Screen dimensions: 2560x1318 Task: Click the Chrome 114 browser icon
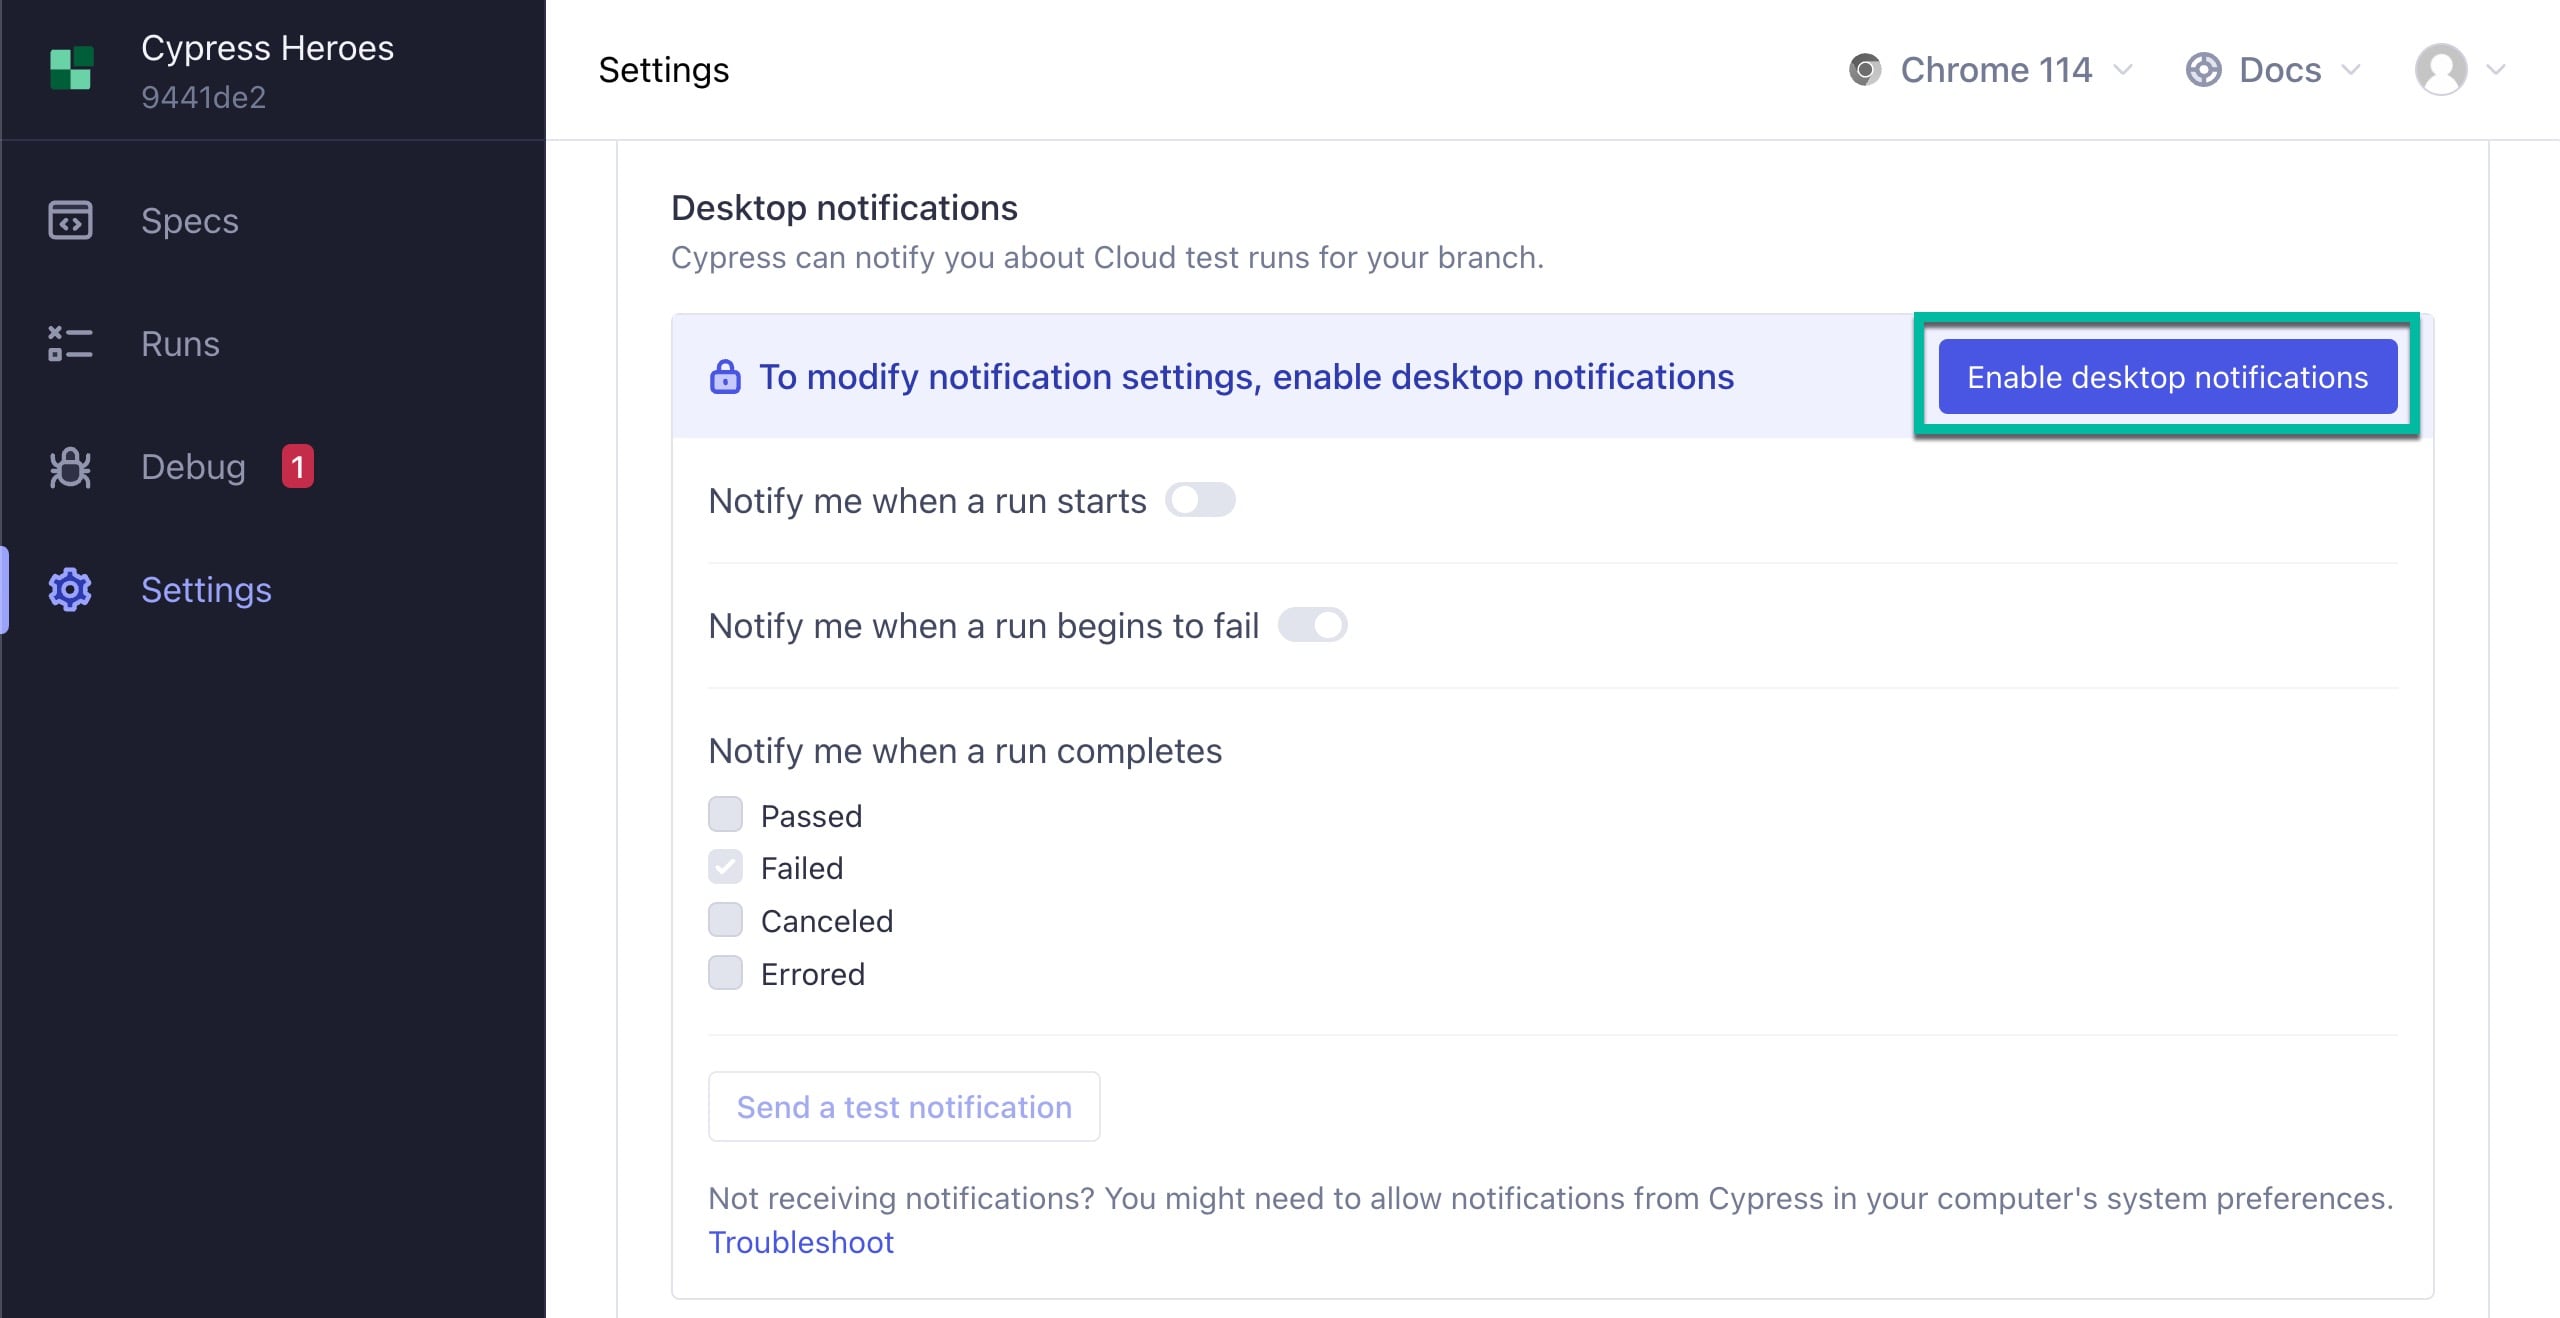coord(1862,69)
